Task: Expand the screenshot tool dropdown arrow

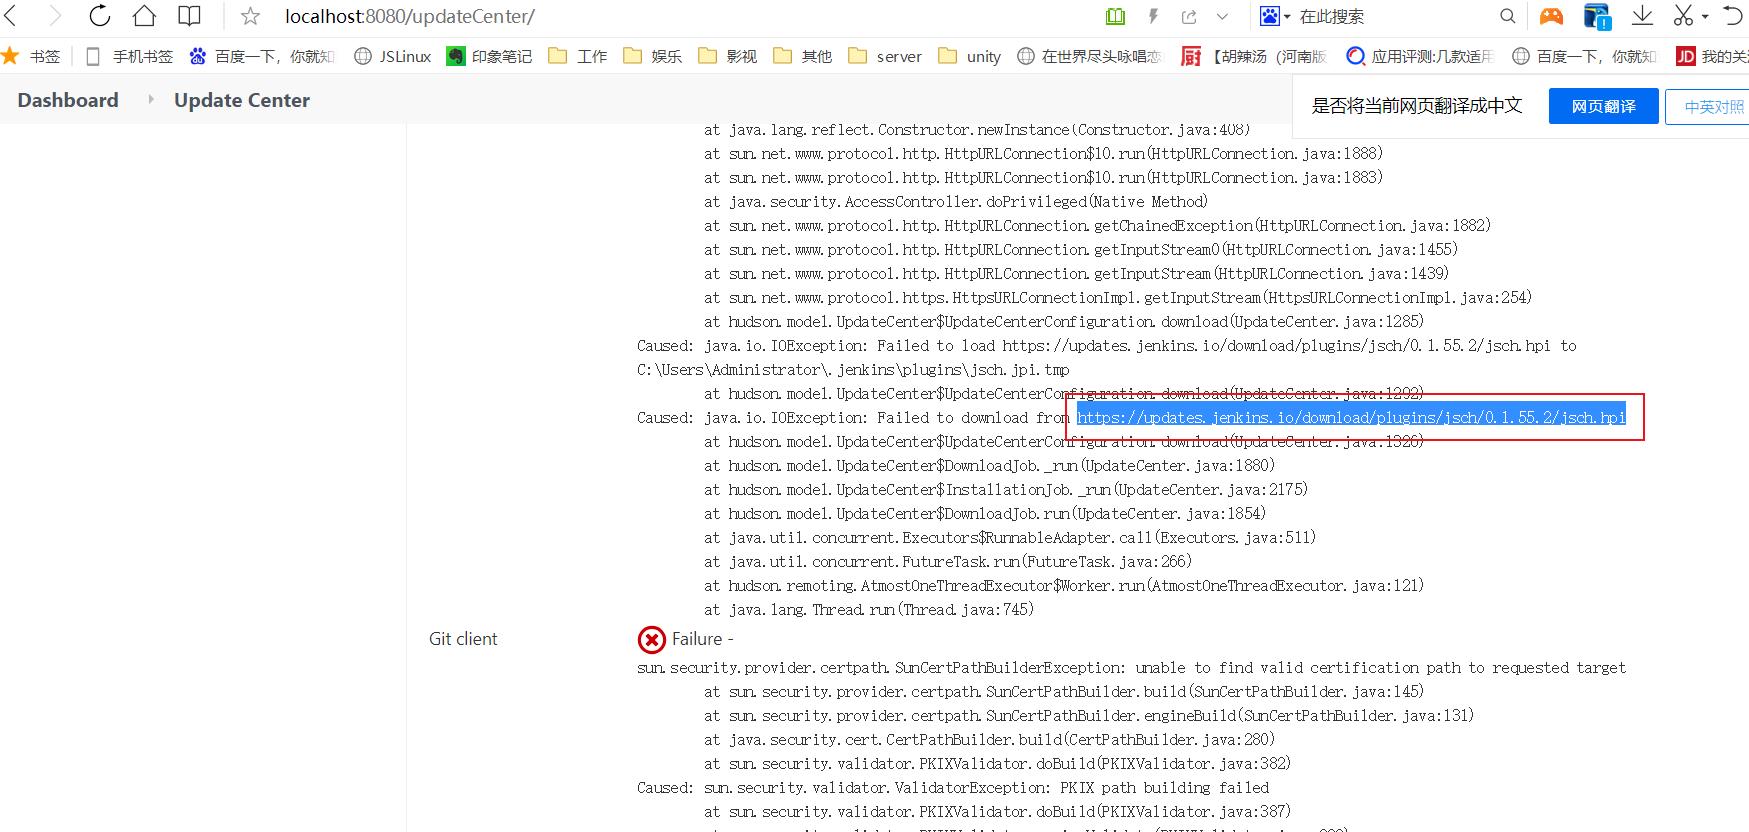Action: [x=1705, y=17]
